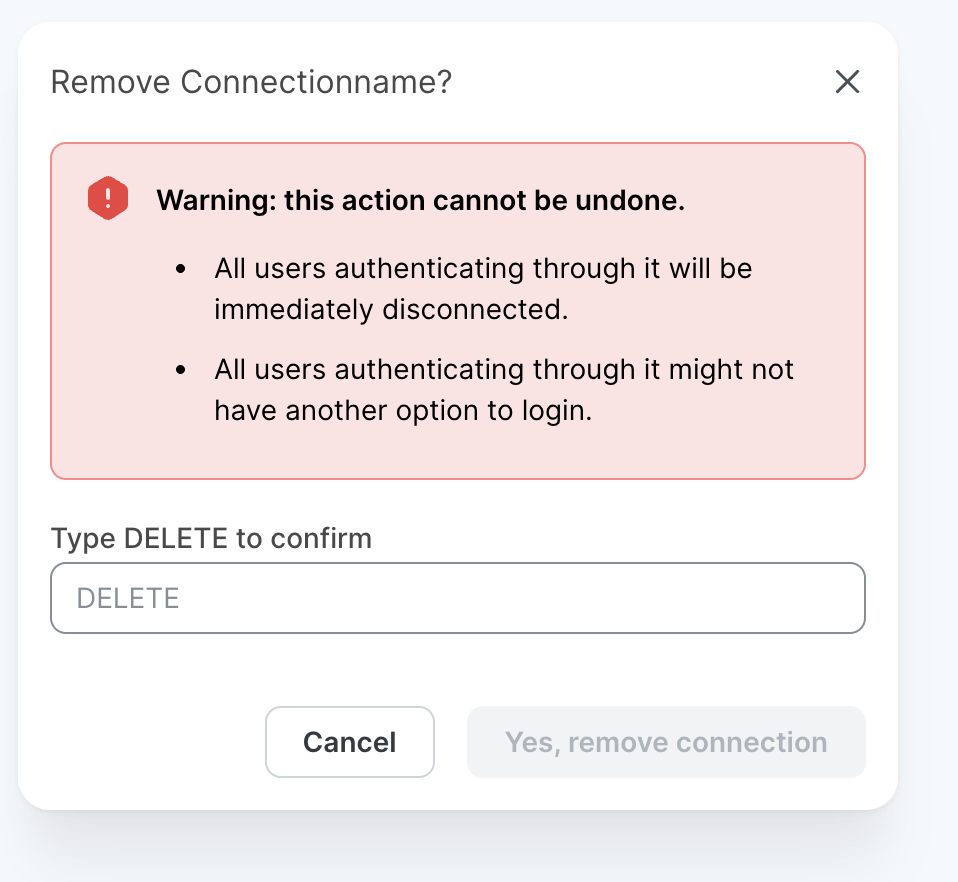Focus the text box showing DELETE placeholder
This screenshot has height=882, width=958.
coord(458,598)
